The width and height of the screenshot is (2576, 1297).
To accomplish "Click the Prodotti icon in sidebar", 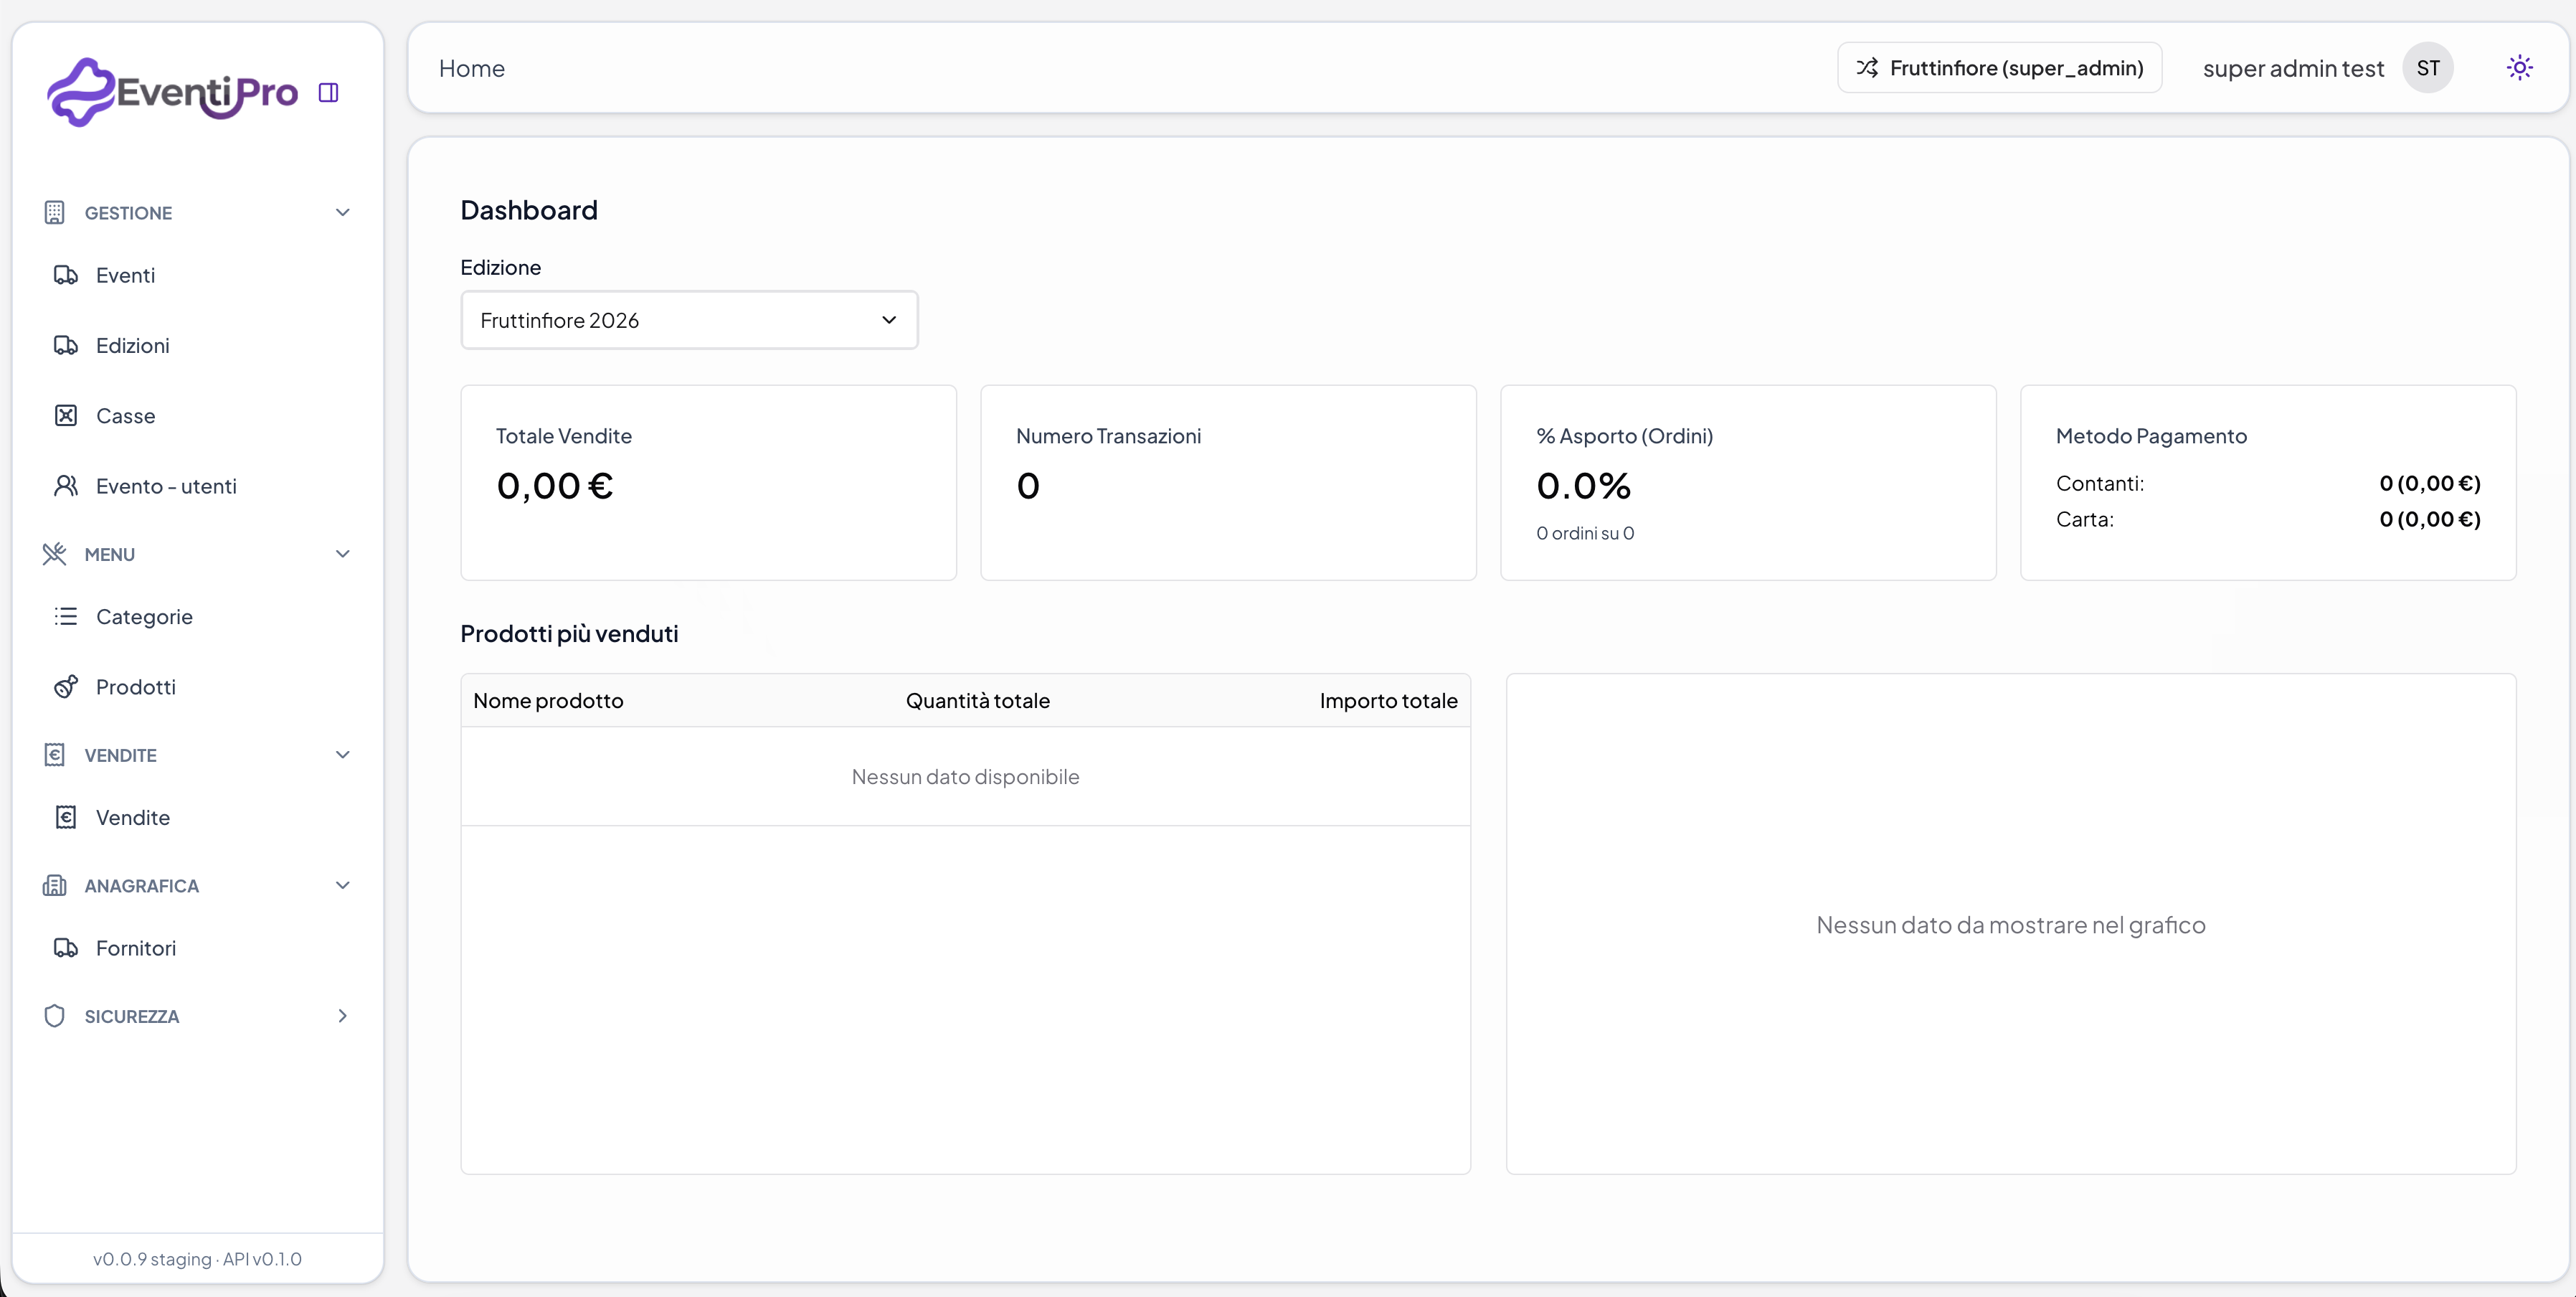I will [x=66, y=687].
